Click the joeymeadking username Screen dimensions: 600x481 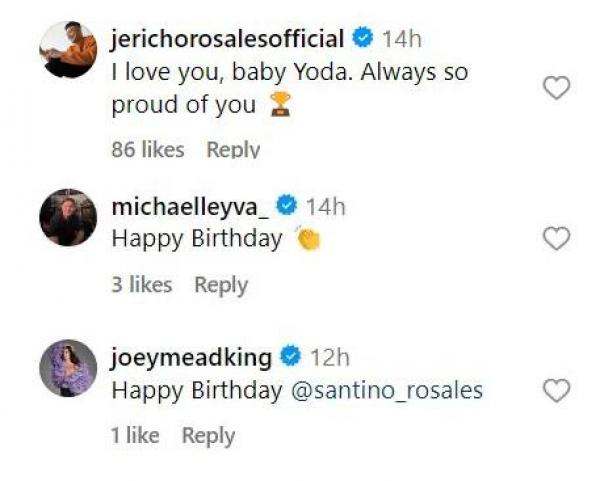pyautogui.click(x=192, y=356)
